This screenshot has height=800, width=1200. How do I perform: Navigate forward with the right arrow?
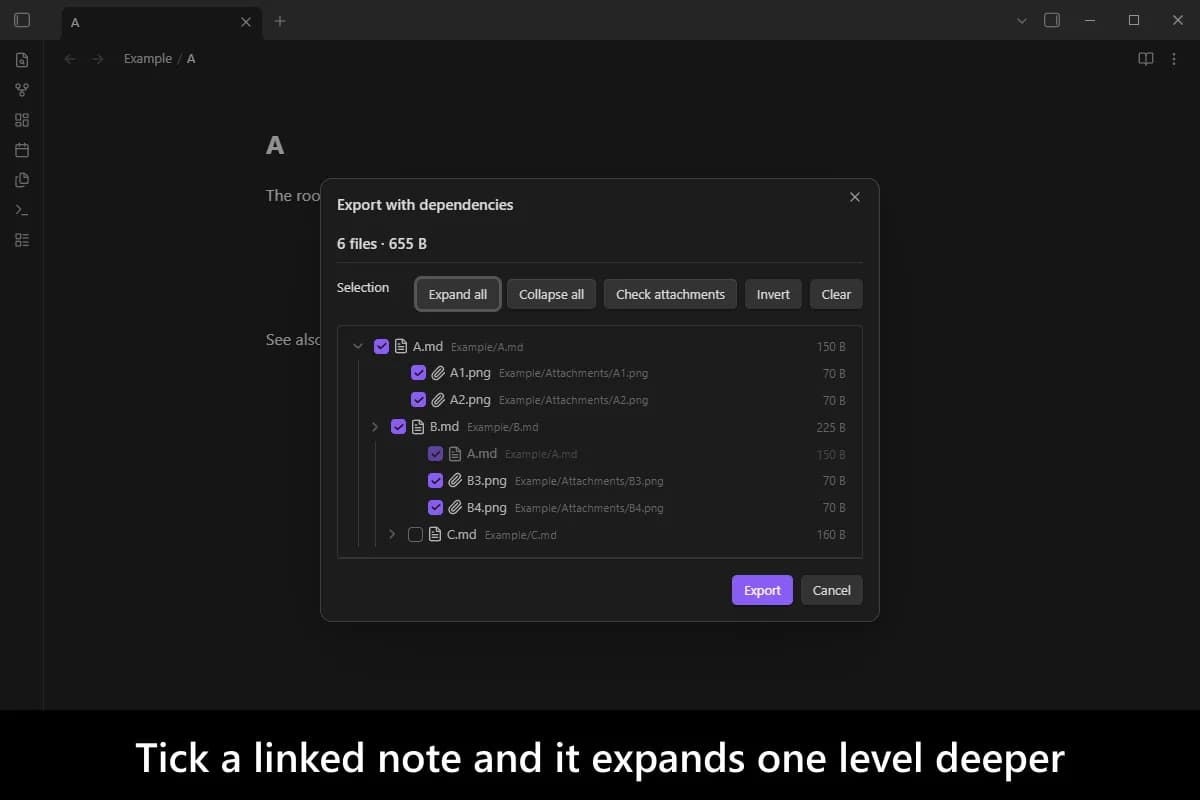[x=98, y=59]
